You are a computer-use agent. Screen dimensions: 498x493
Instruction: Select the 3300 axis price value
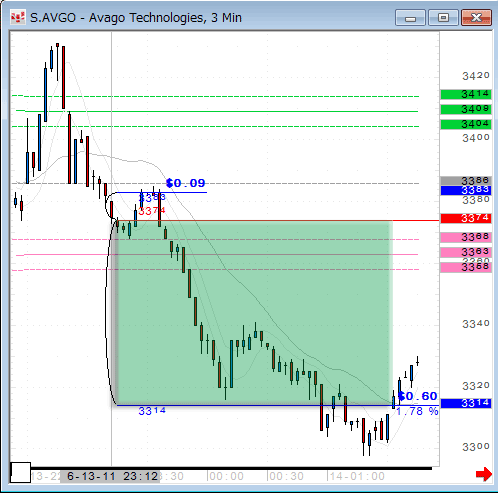(x=476, y=447)
